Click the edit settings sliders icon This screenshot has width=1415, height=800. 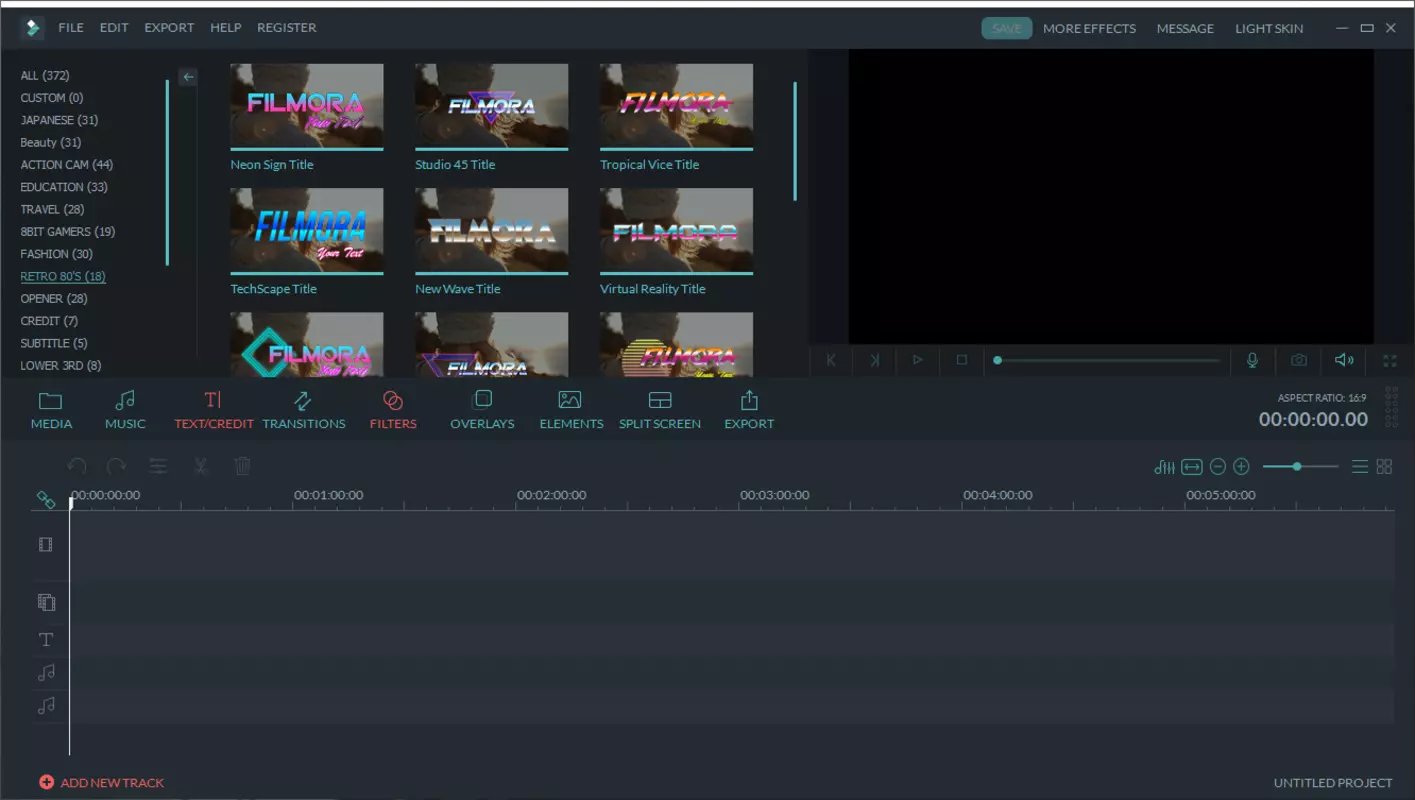point(158,466)
